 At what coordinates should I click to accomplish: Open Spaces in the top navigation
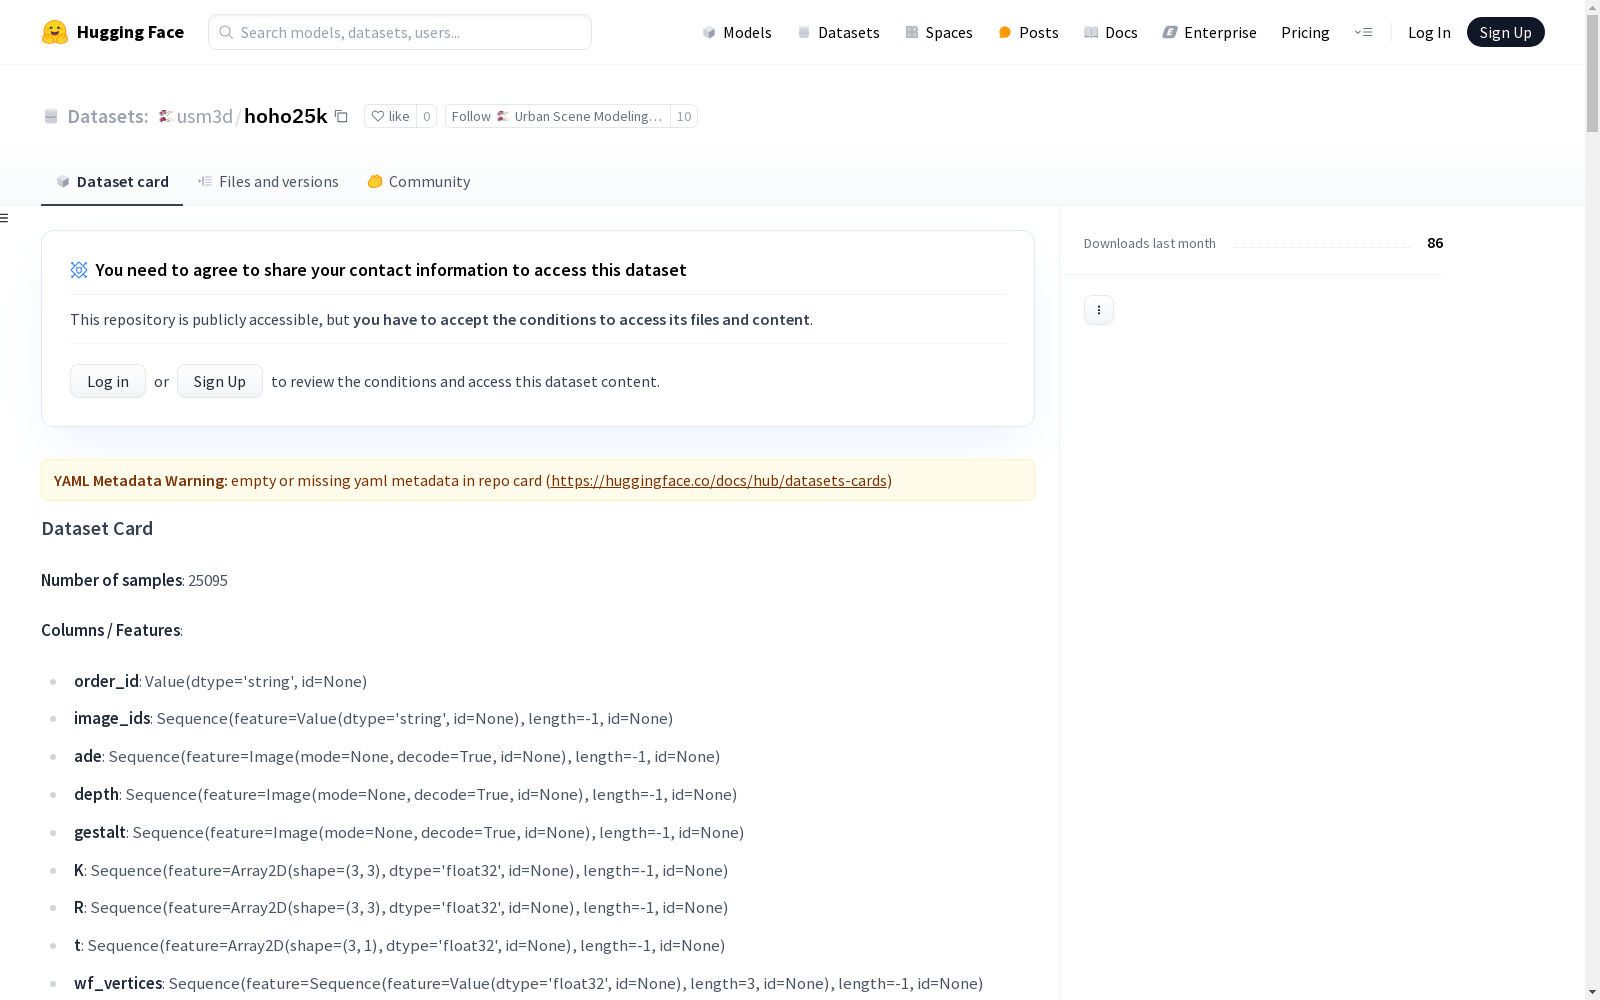pos(939,32)
